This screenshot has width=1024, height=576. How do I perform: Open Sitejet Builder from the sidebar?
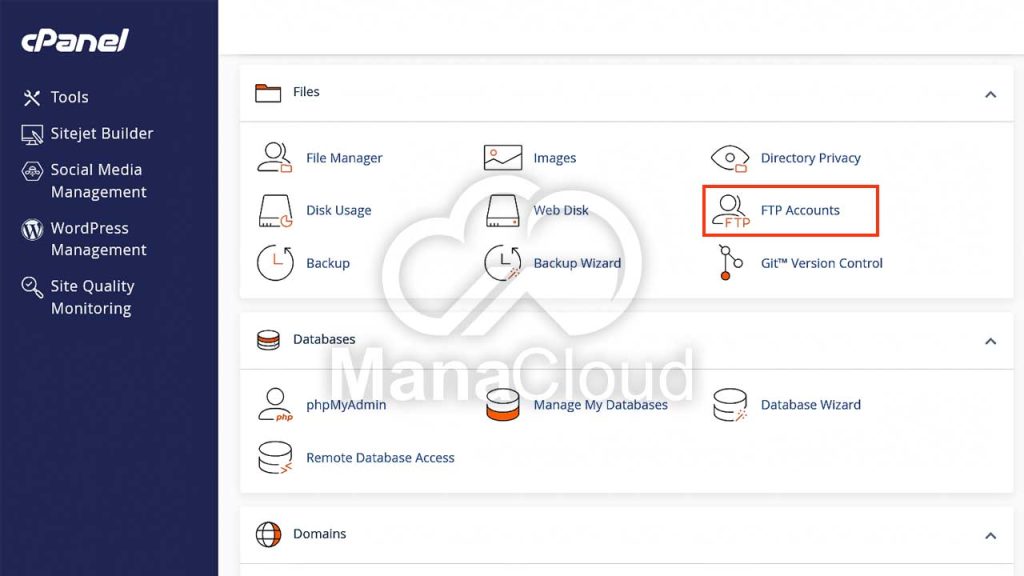click(102, 133)
